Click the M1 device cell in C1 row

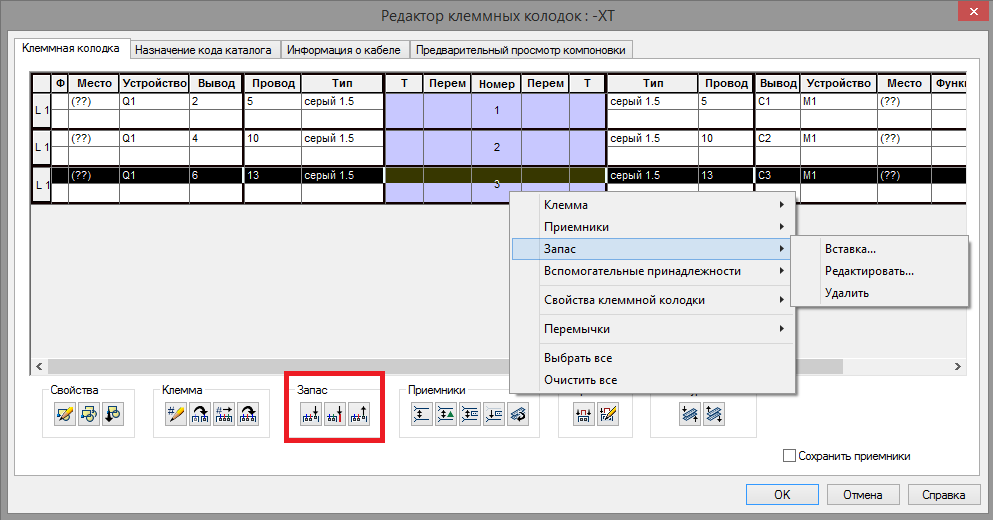coord(838,101)
